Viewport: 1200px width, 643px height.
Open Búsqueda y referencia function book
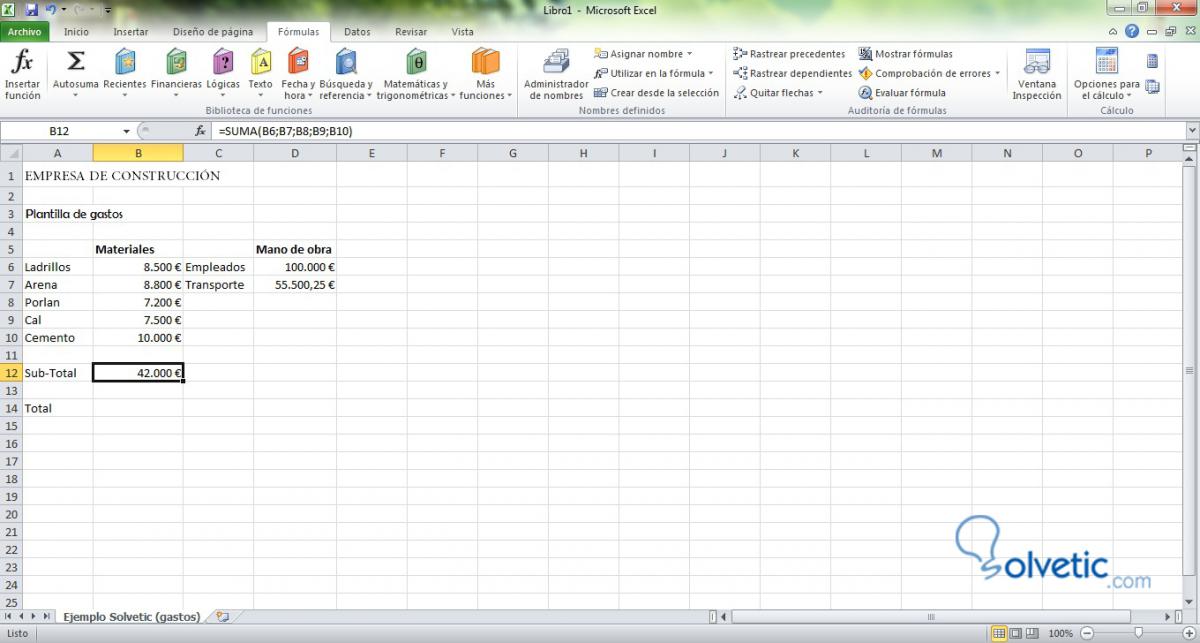tap(346, 74)
